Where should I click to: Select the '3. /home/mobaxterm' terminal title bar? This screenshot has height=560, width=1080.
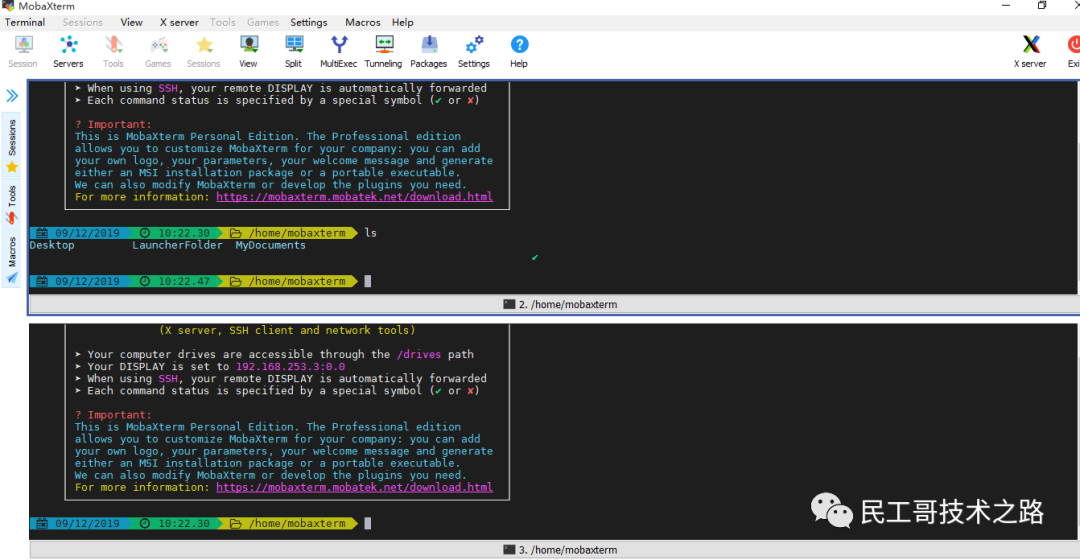point(554,550)
